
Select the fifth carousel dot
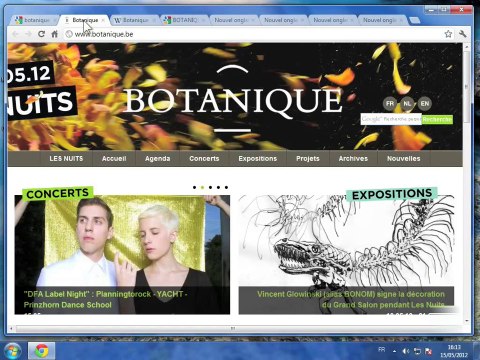click(x=226, y=187)
